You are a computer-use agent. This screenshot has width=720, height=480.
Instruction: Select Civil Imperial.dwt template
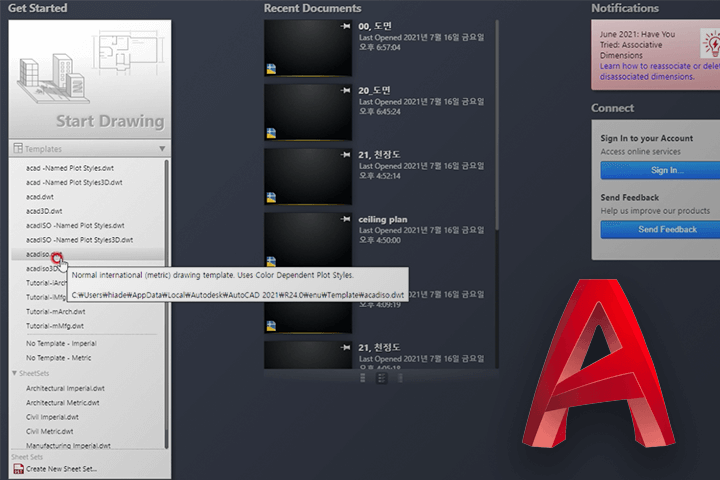[x=52, y=417]
